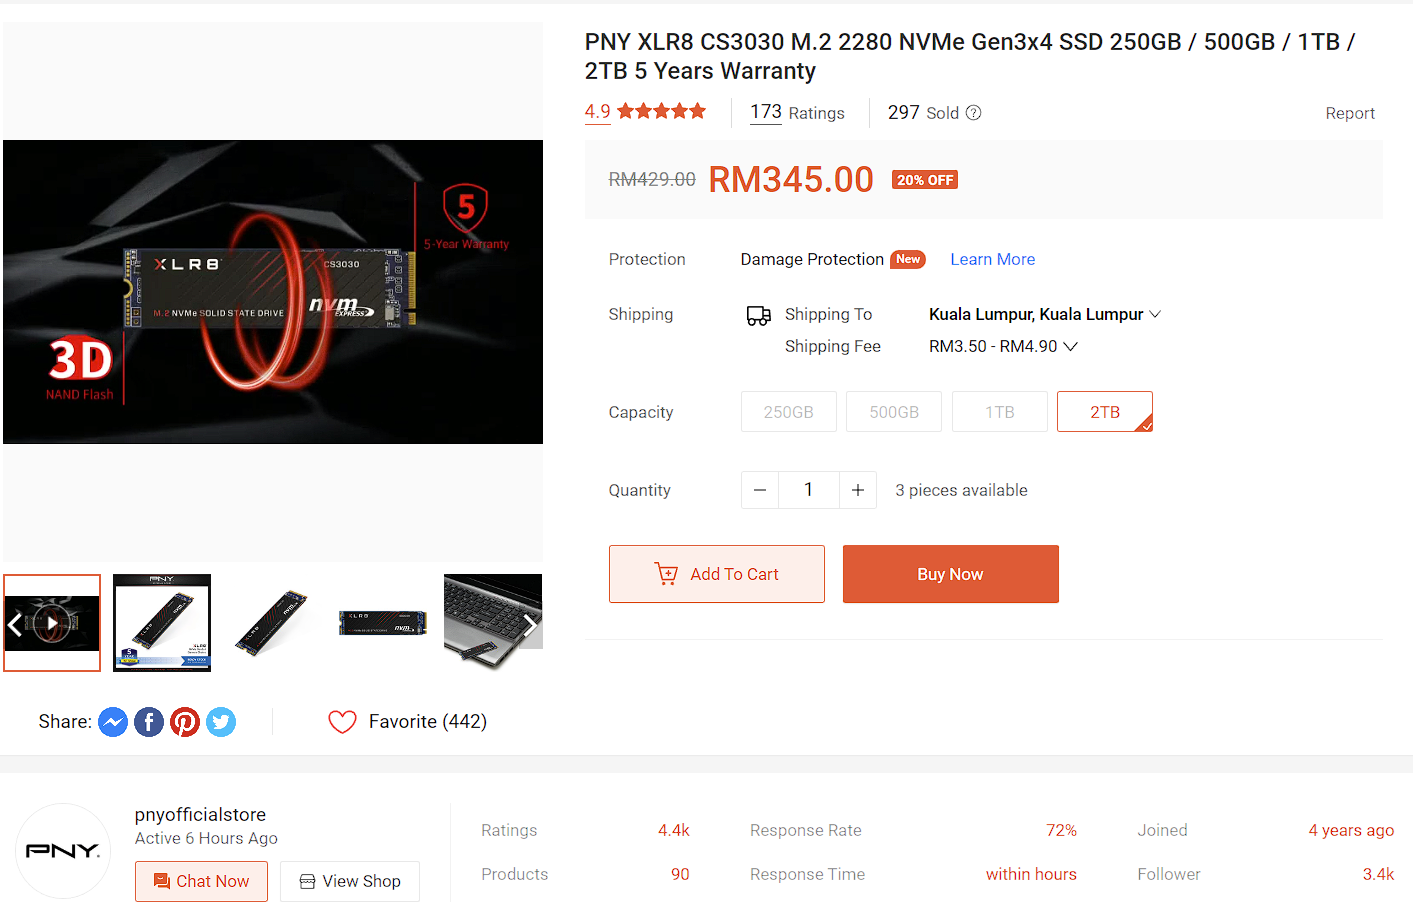The height and width of the screenshot is (916, 1413).
Task: Select the 250GB capacity option
Action: coord(789,412)
